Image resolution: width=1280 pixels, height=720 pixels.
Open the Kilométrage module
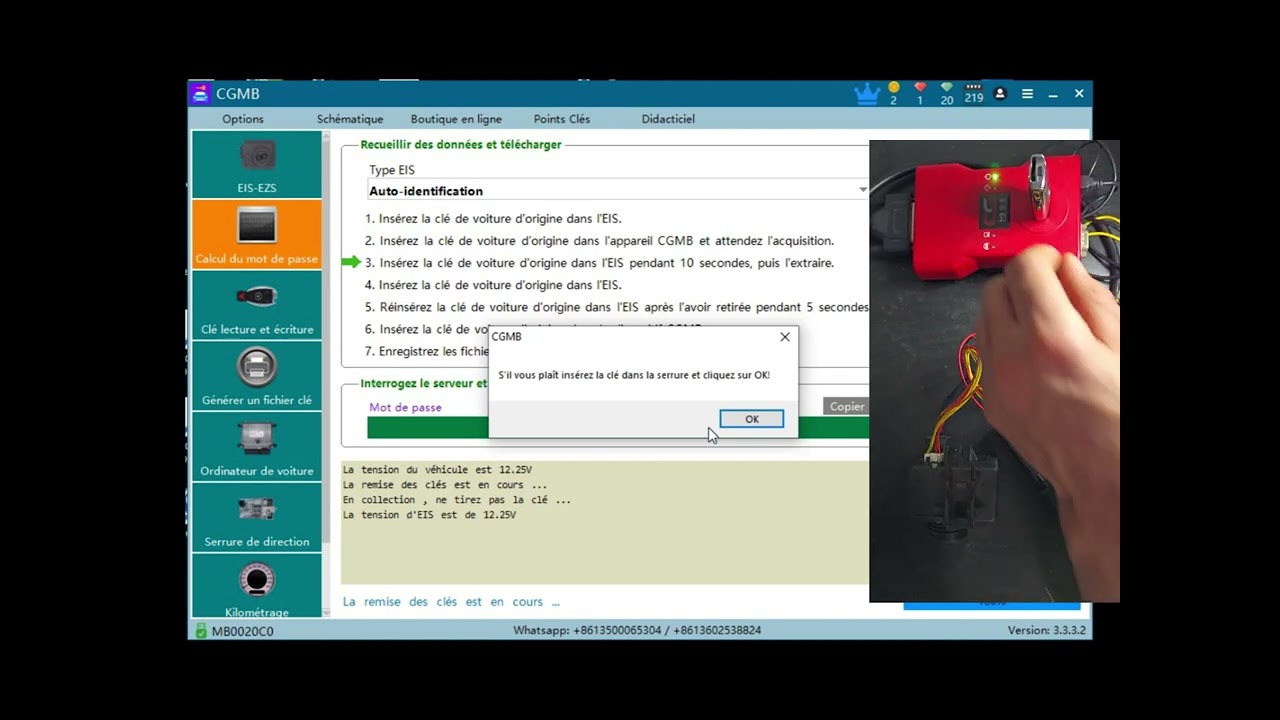coord(257,587)
